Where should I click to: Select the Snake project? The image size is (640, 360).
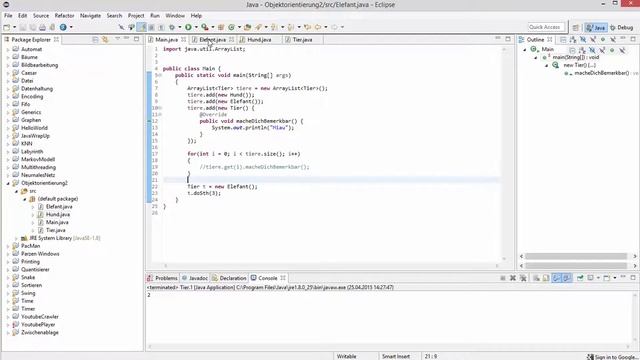point(28,278)
